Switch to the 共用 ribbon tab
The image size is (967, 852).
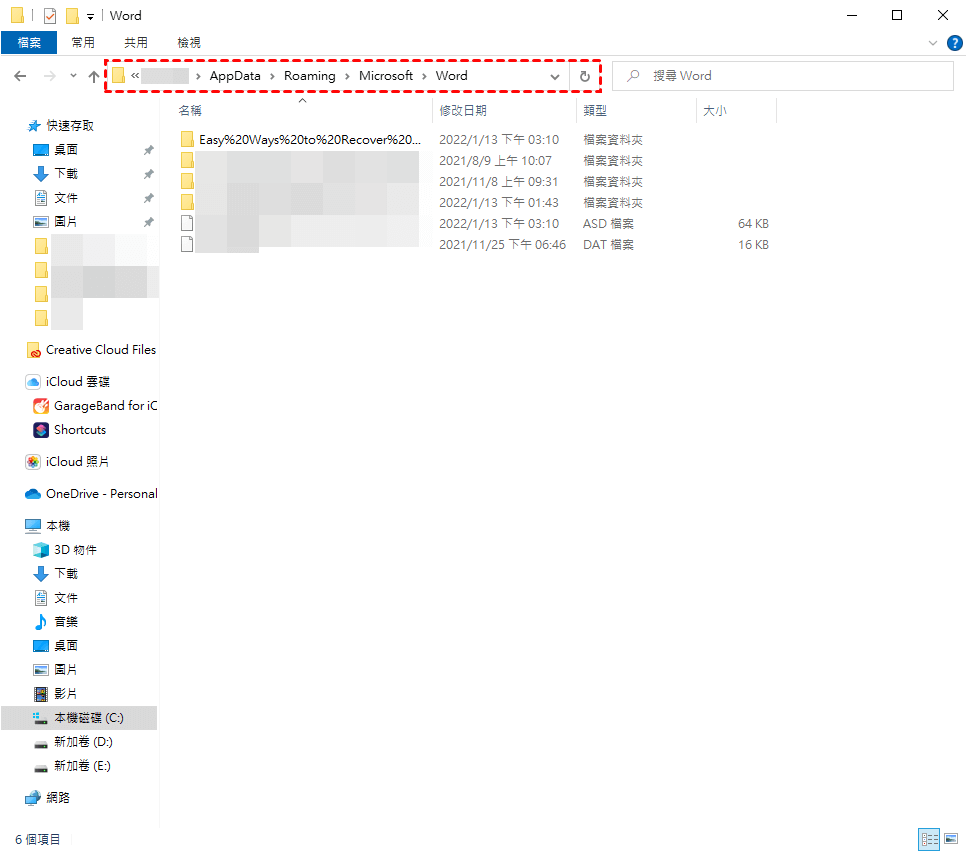pyautogui.click(x=136, y=43)
